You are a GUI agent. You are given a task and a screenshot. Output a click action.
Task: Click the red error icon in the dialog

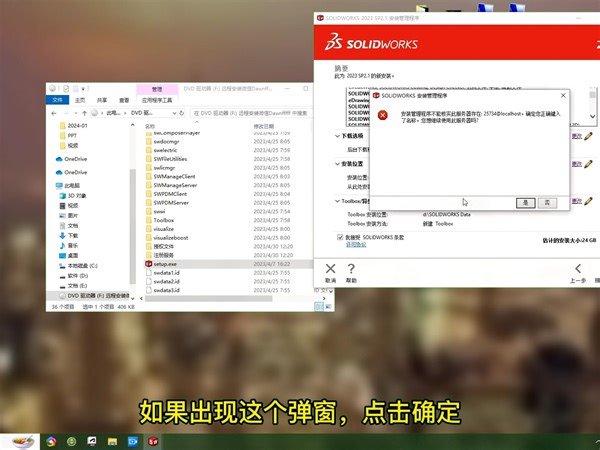click(x=382, y=115)
